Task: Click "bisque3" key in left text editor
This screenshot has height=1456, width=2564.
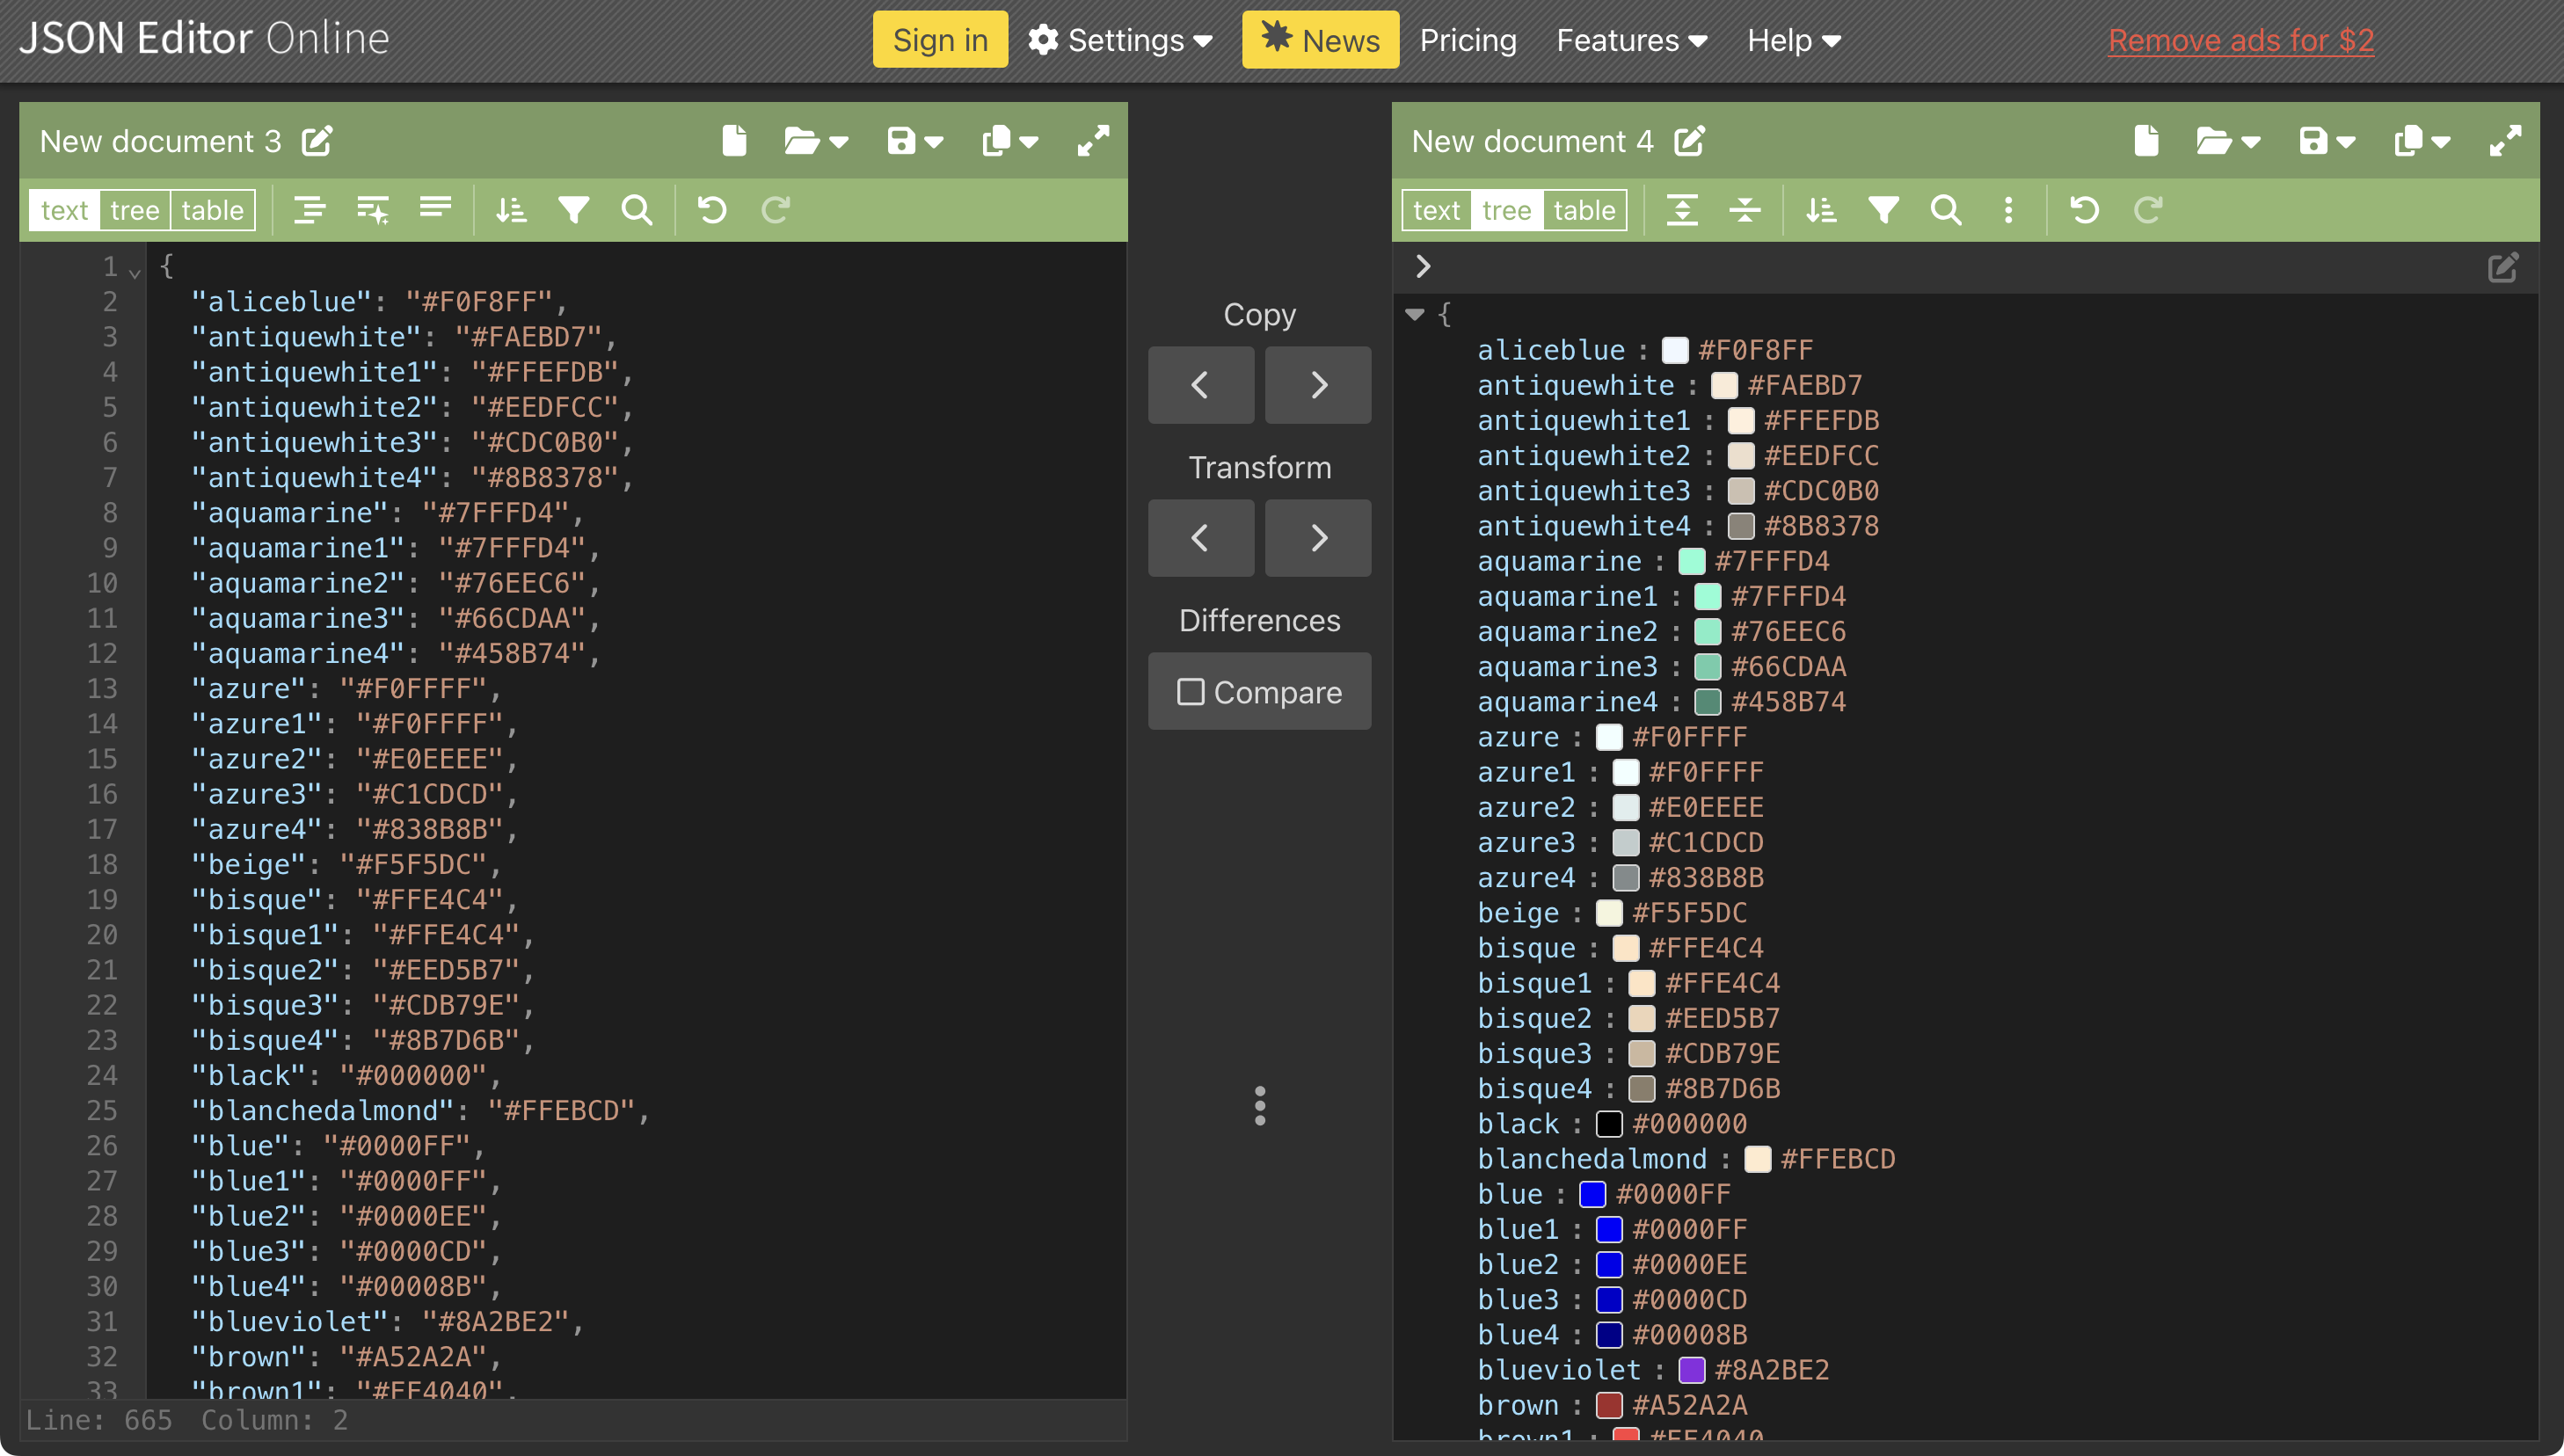Action: tap(265, 1005)
